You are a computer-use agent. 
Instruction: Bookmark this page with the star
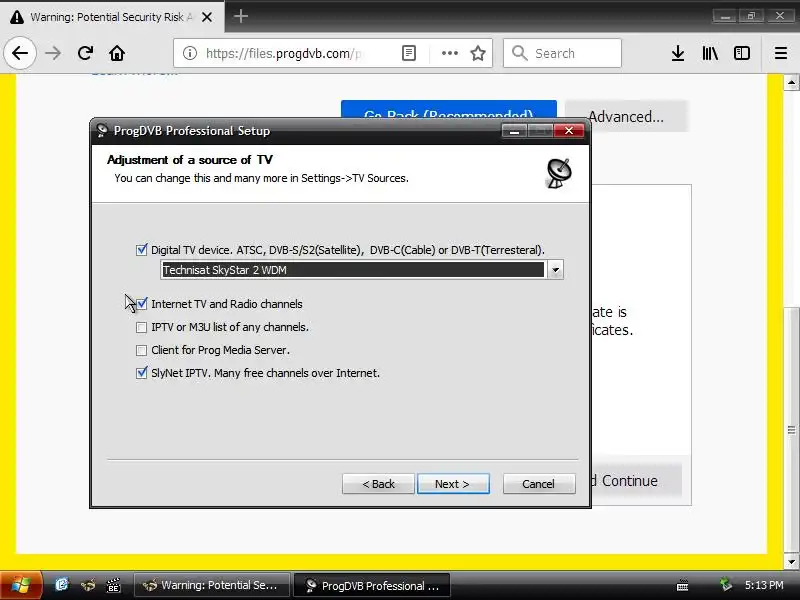pyautogui.click(x=478, y=53)
